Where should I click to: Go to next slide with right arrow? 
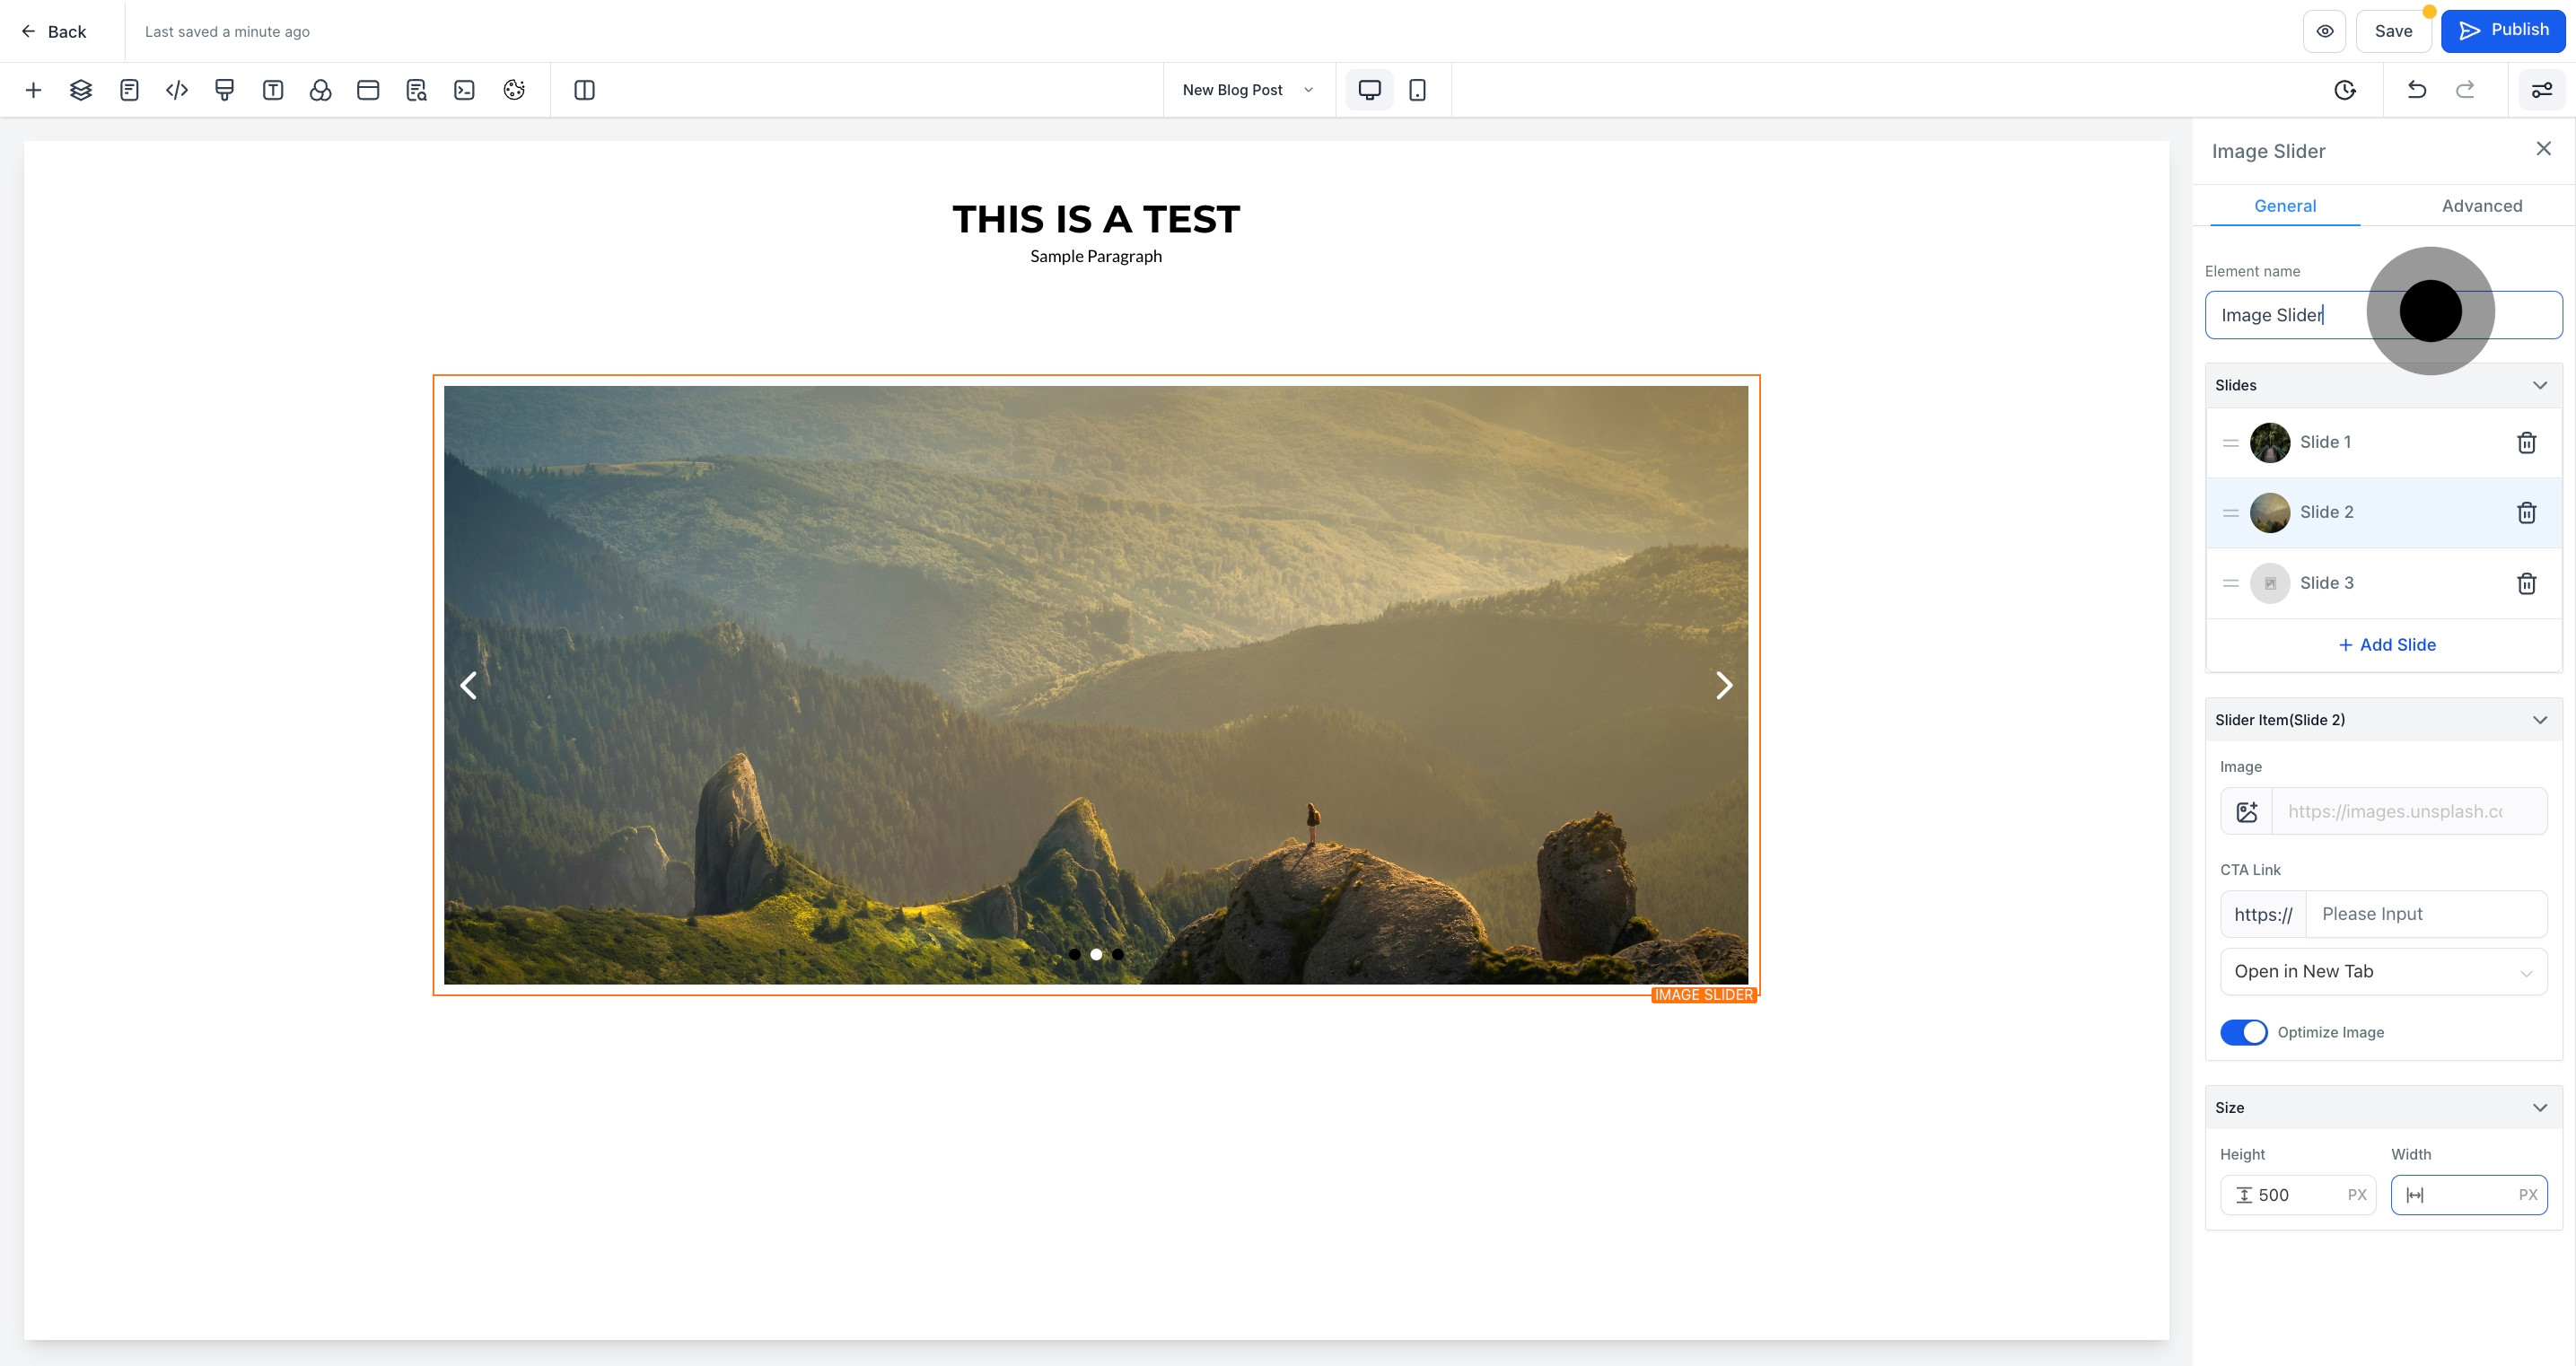tap(1723, 685)
